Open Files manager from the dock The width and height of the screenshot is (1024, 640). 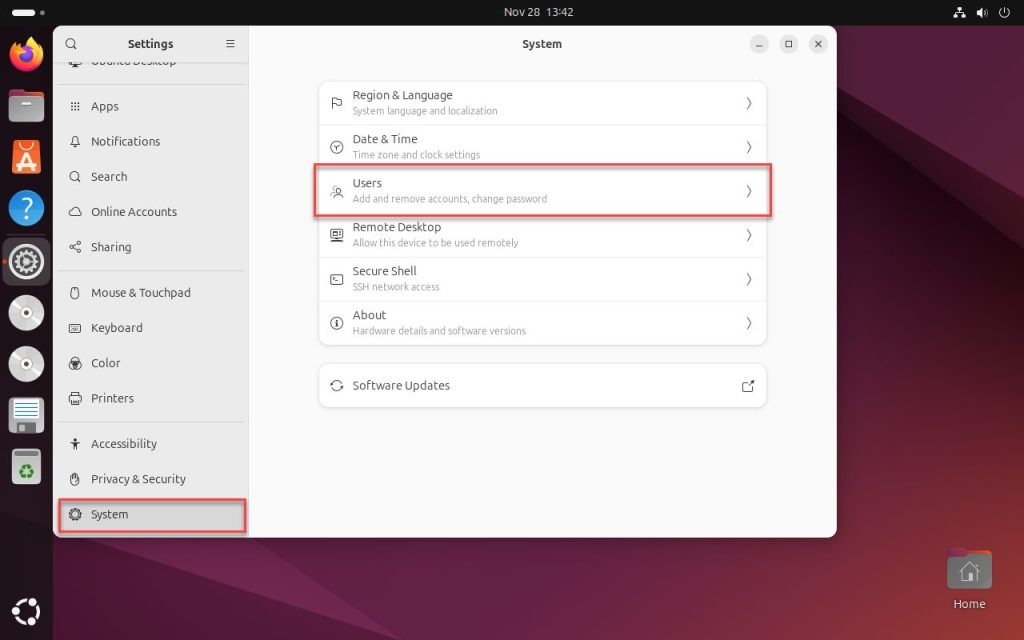click(x=26, y=106)
